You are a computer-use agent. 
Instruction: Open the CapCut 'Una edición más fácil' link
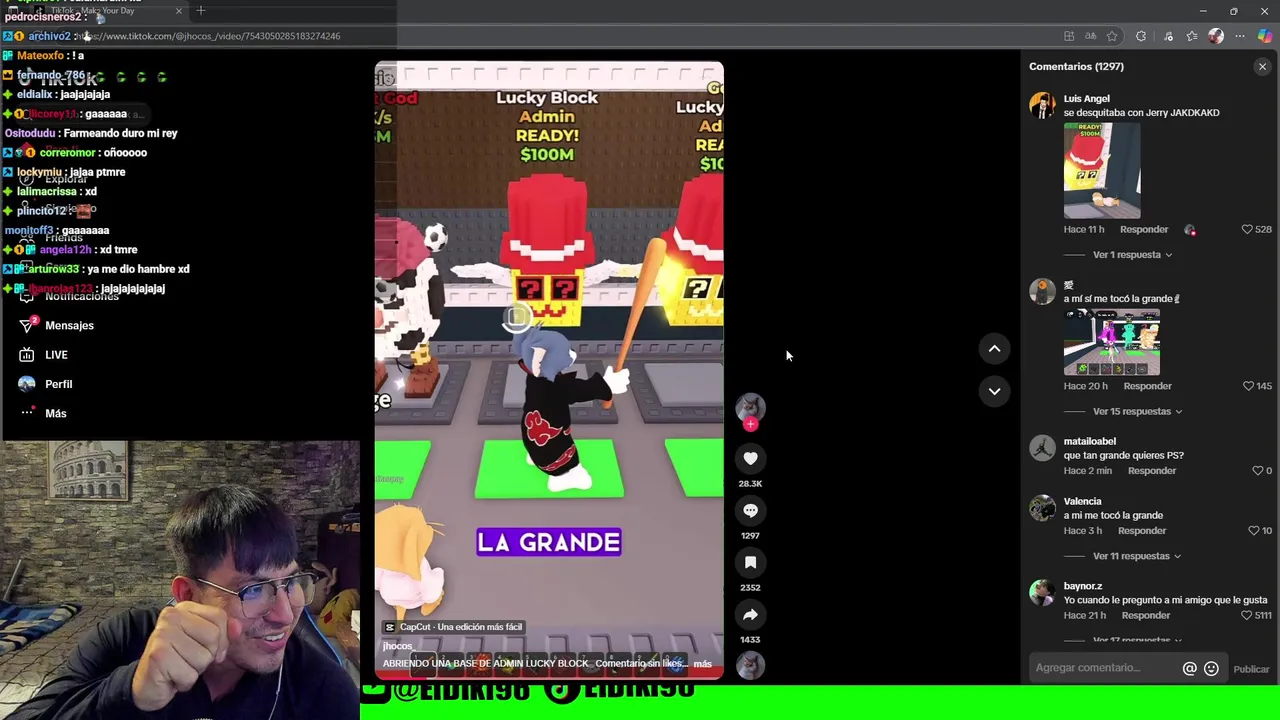[x=454, y=627]
